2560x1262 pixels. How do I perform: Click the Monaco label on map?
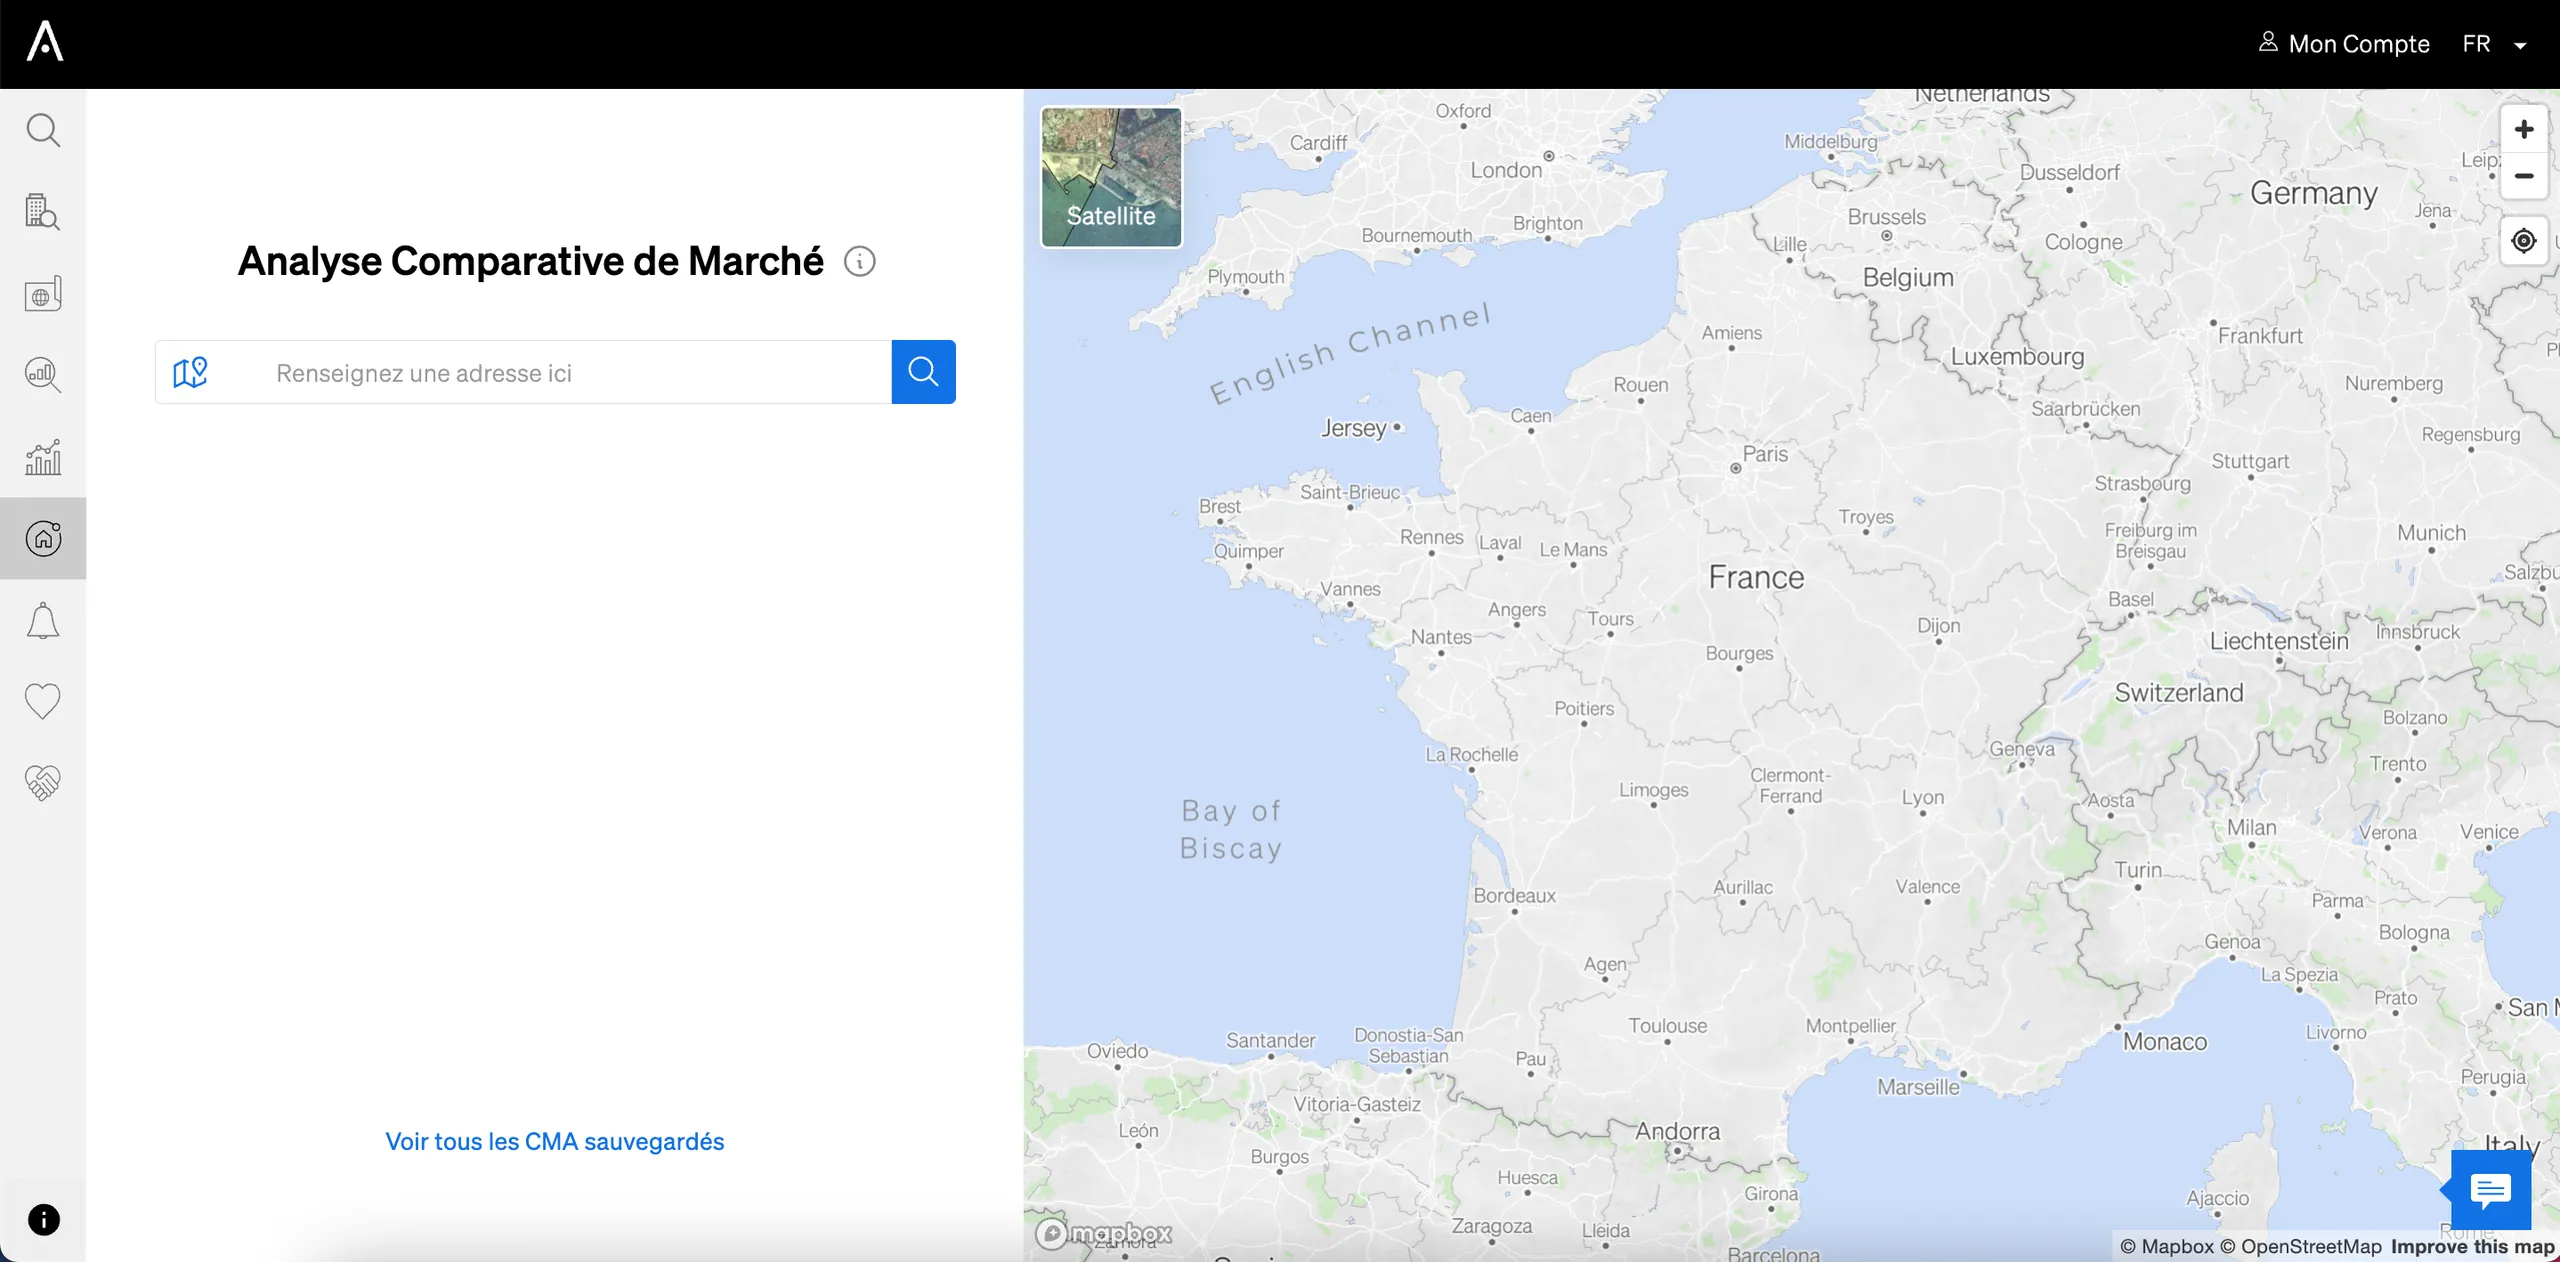(x=2165, y=1042)
